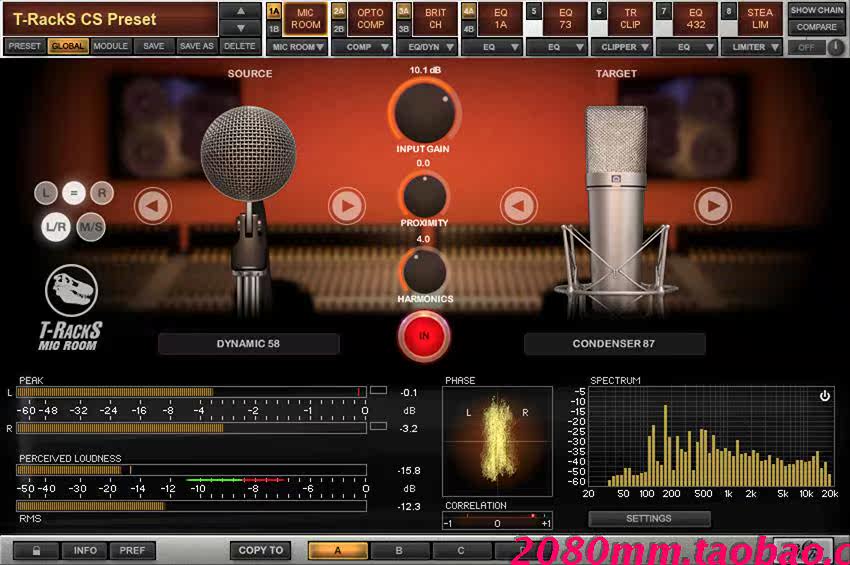Image resolution: width=850 pixels, height=565 pixels.
Task: Open the STEA LIM module slot
Action: point(760,19)
